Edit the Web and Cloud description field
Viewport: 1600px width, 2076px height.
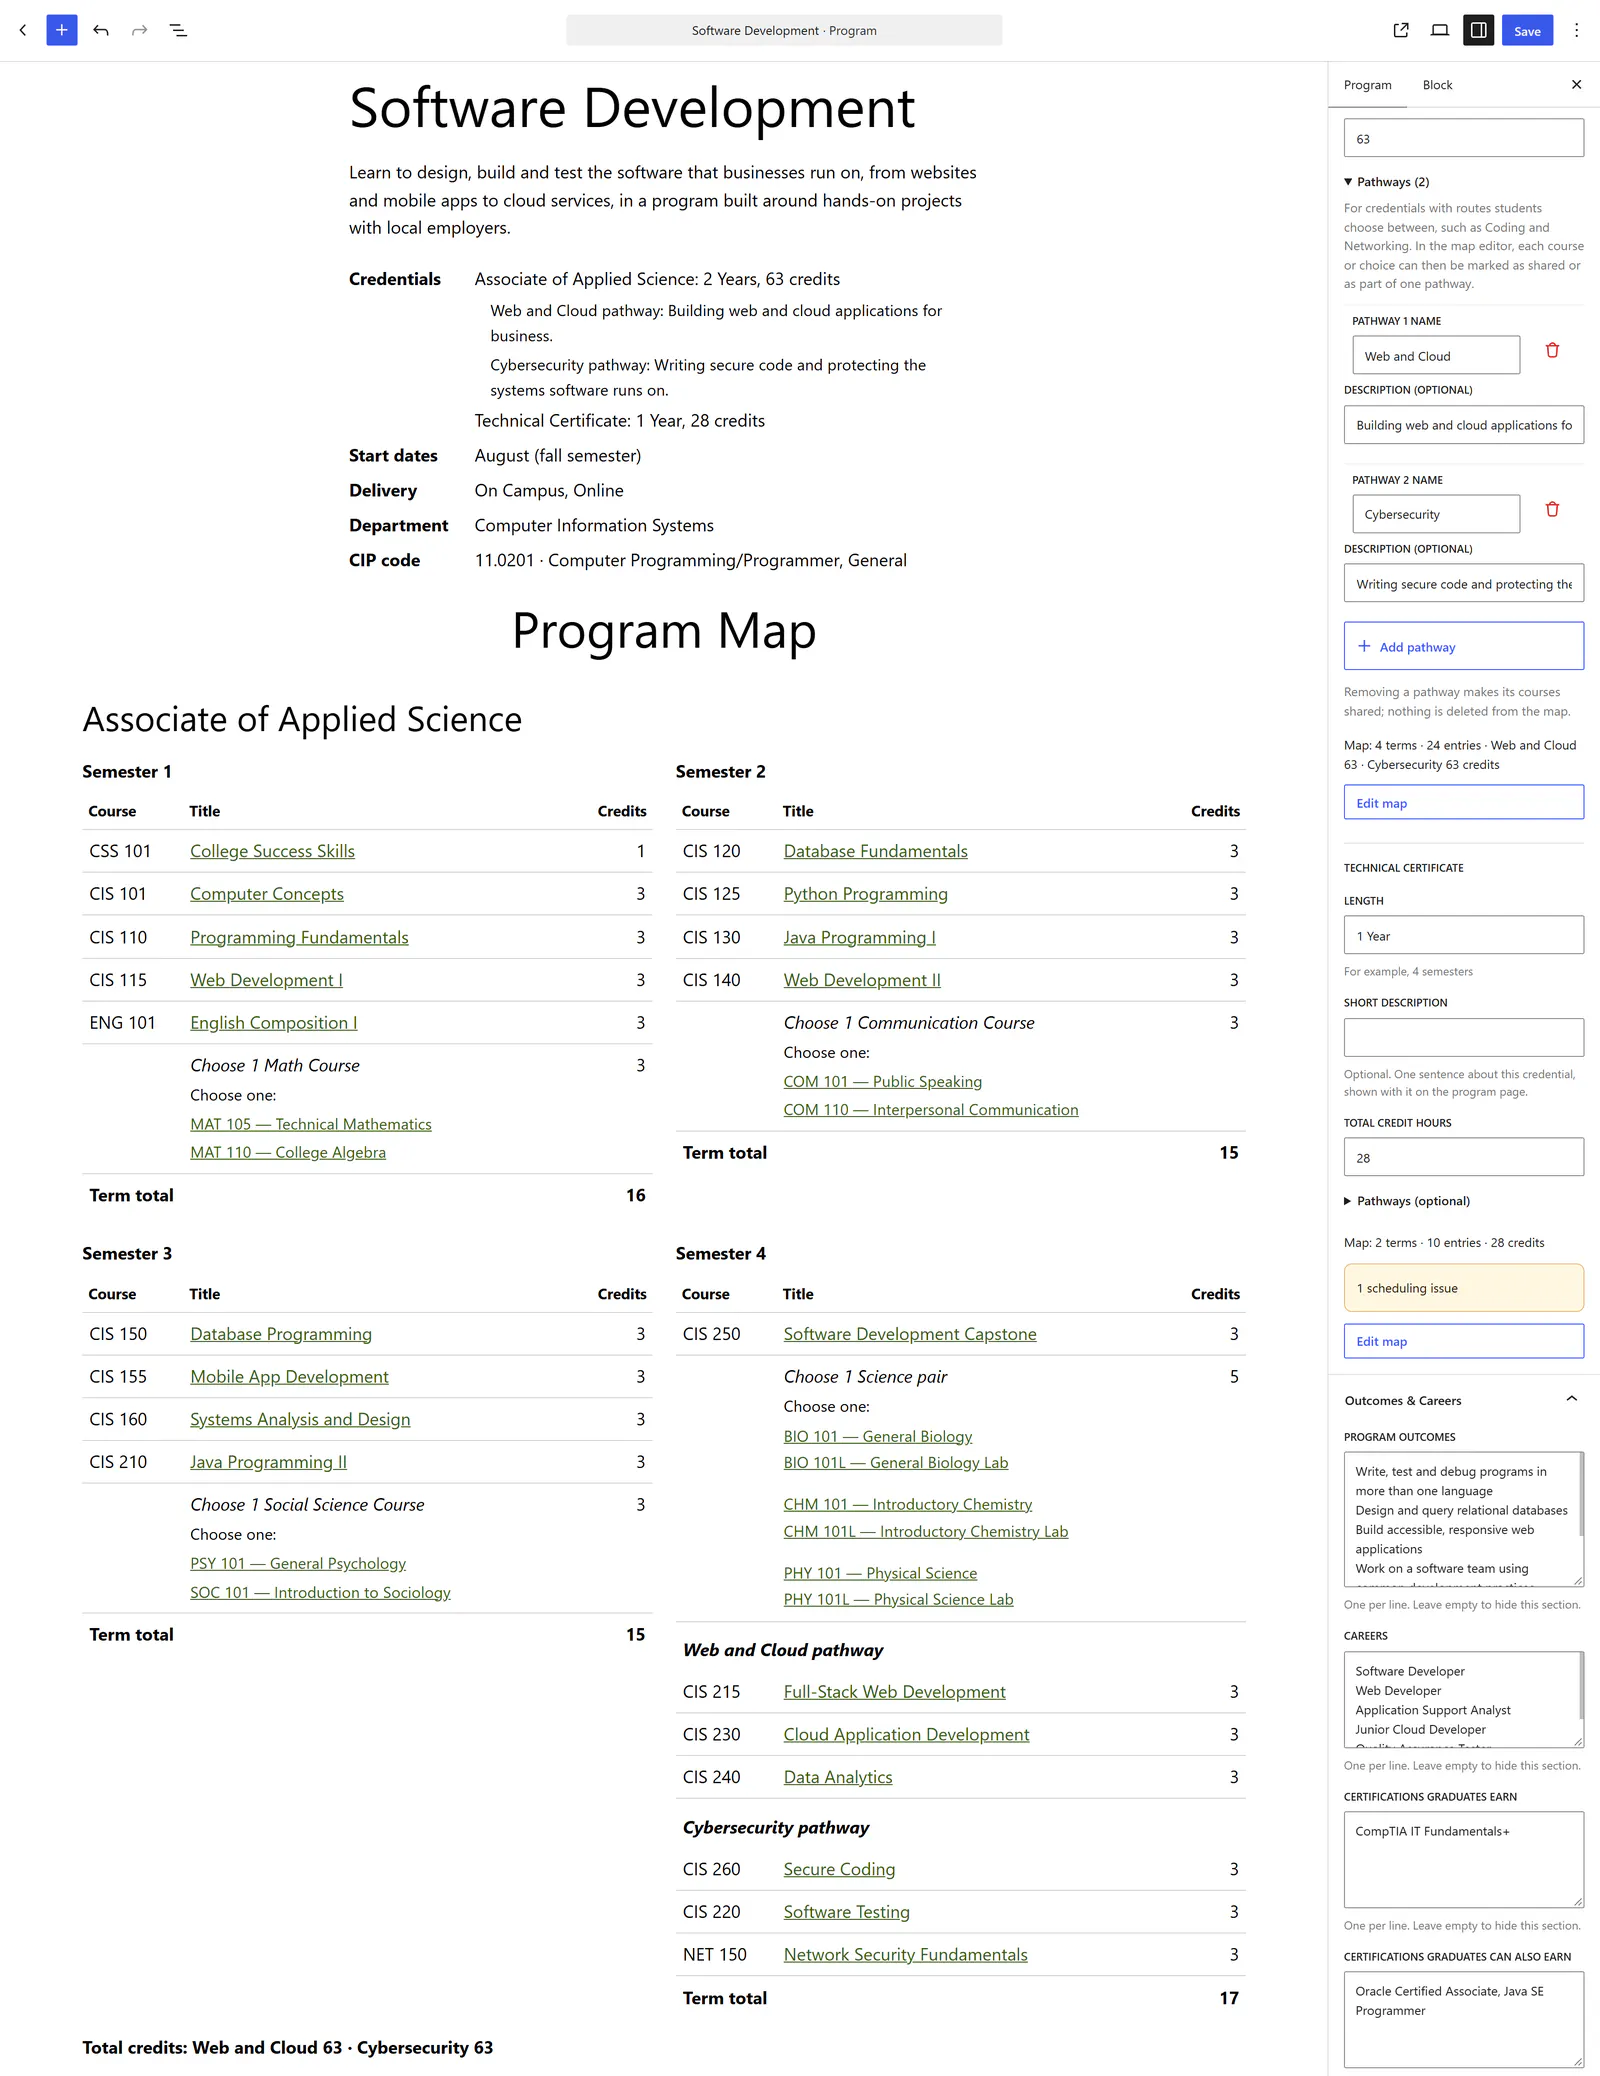(1464, 425)
